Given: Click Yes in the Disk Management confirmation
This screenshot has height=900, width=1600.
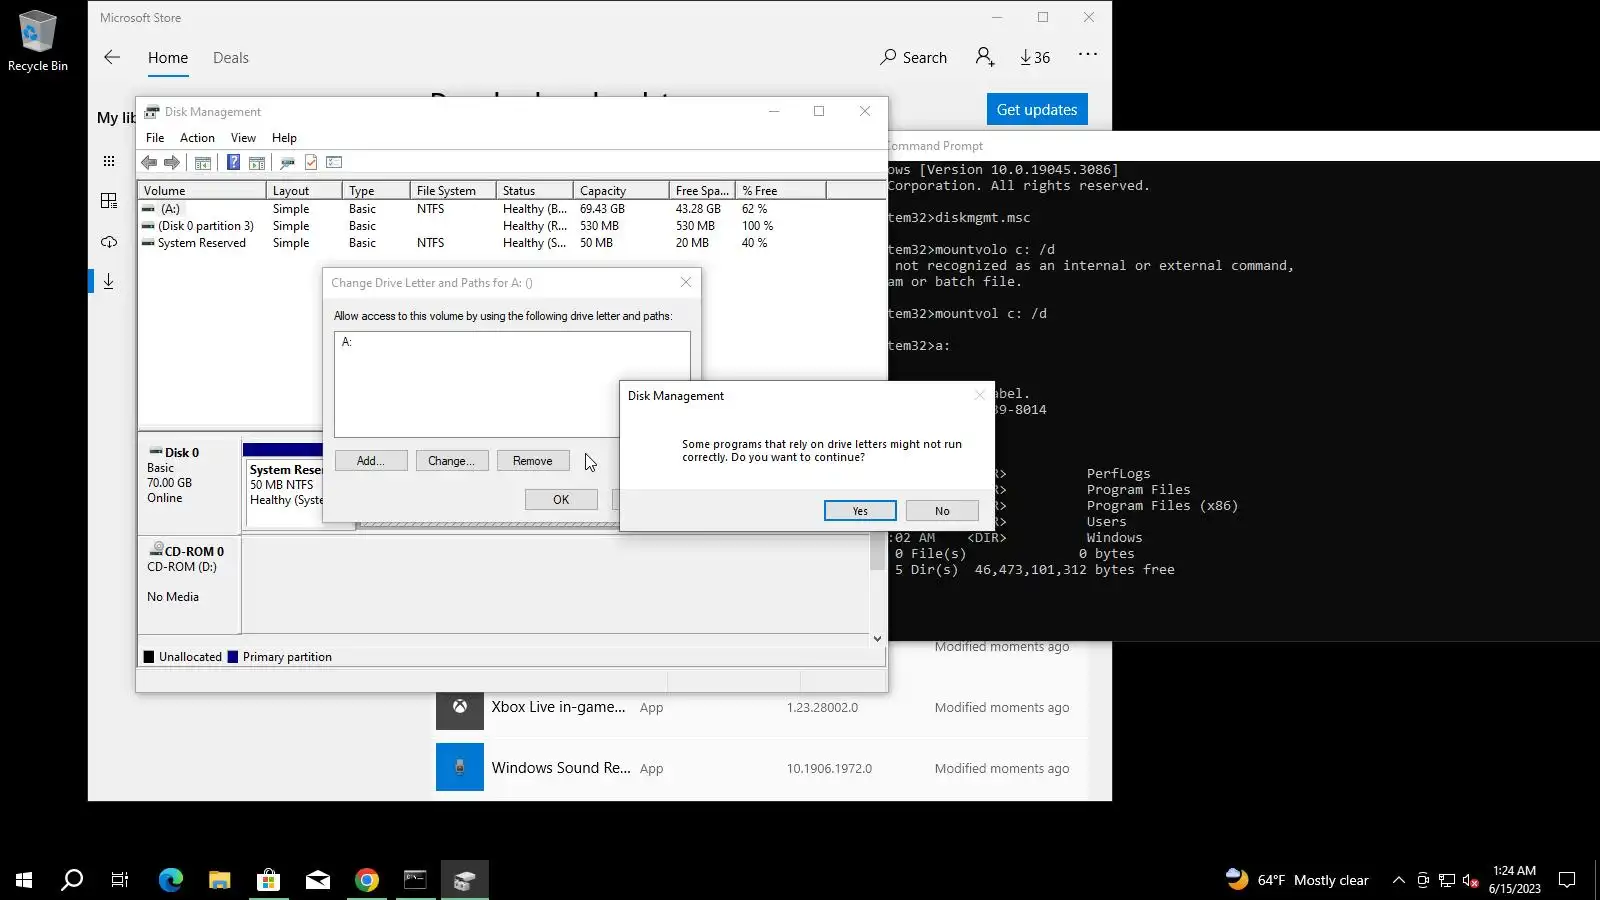Looking at the screenshot, I should [860, 511].
